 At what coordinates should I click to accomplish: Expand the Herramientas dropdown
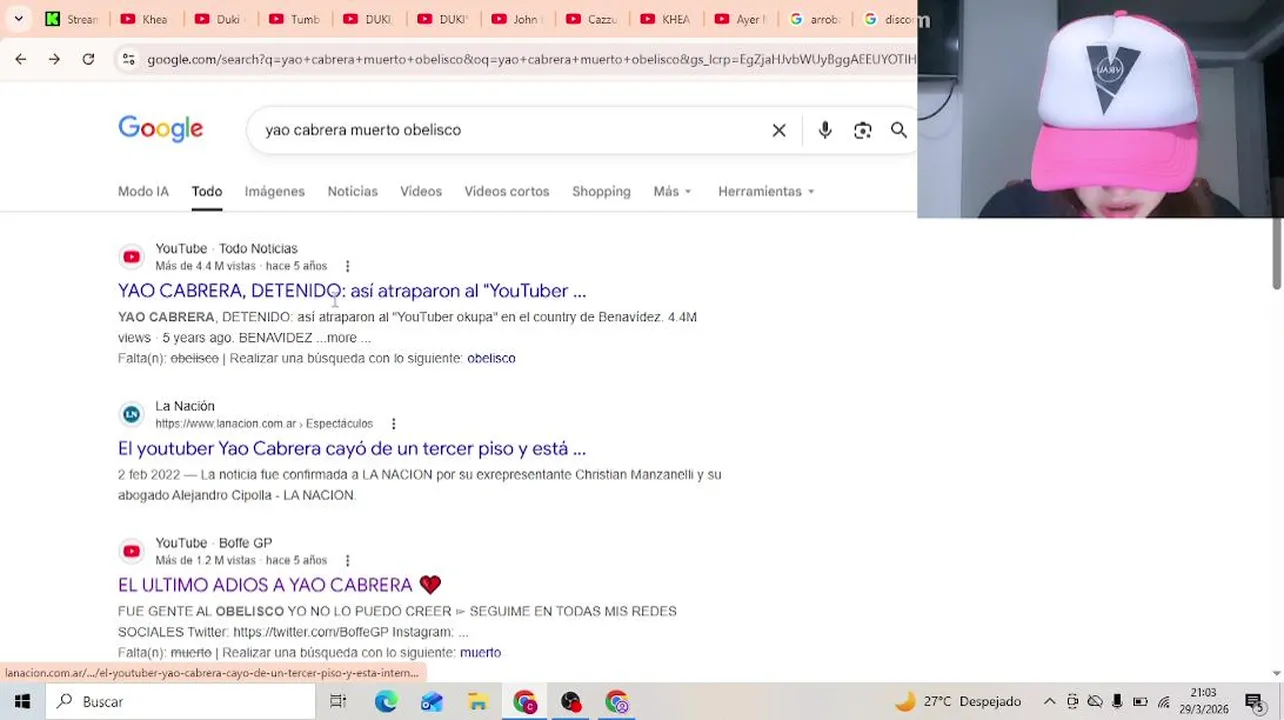(x=766, y=191)
